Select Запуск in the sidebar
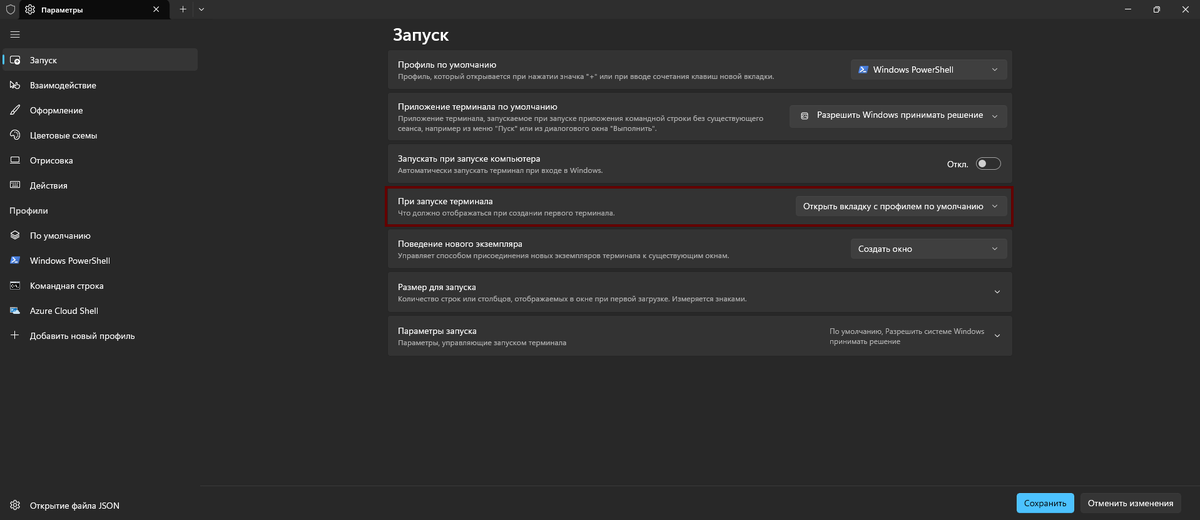 [100, 60]
